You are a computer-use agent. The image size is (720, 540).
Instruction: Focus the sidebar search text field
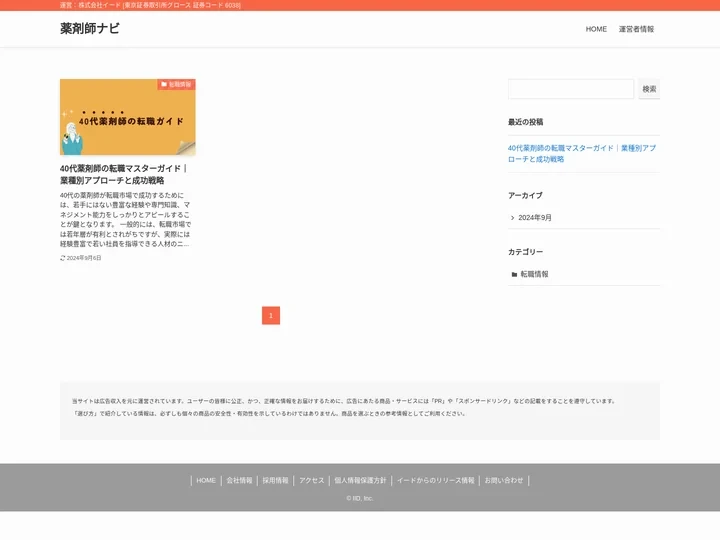click(570, 89)
